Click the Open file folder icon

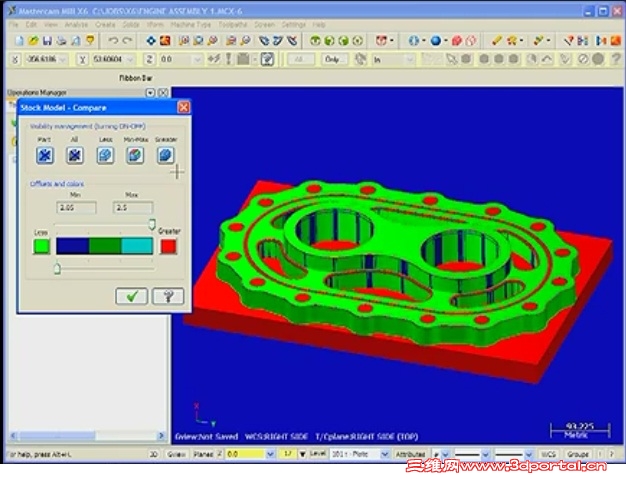click(x=33, y=40)
